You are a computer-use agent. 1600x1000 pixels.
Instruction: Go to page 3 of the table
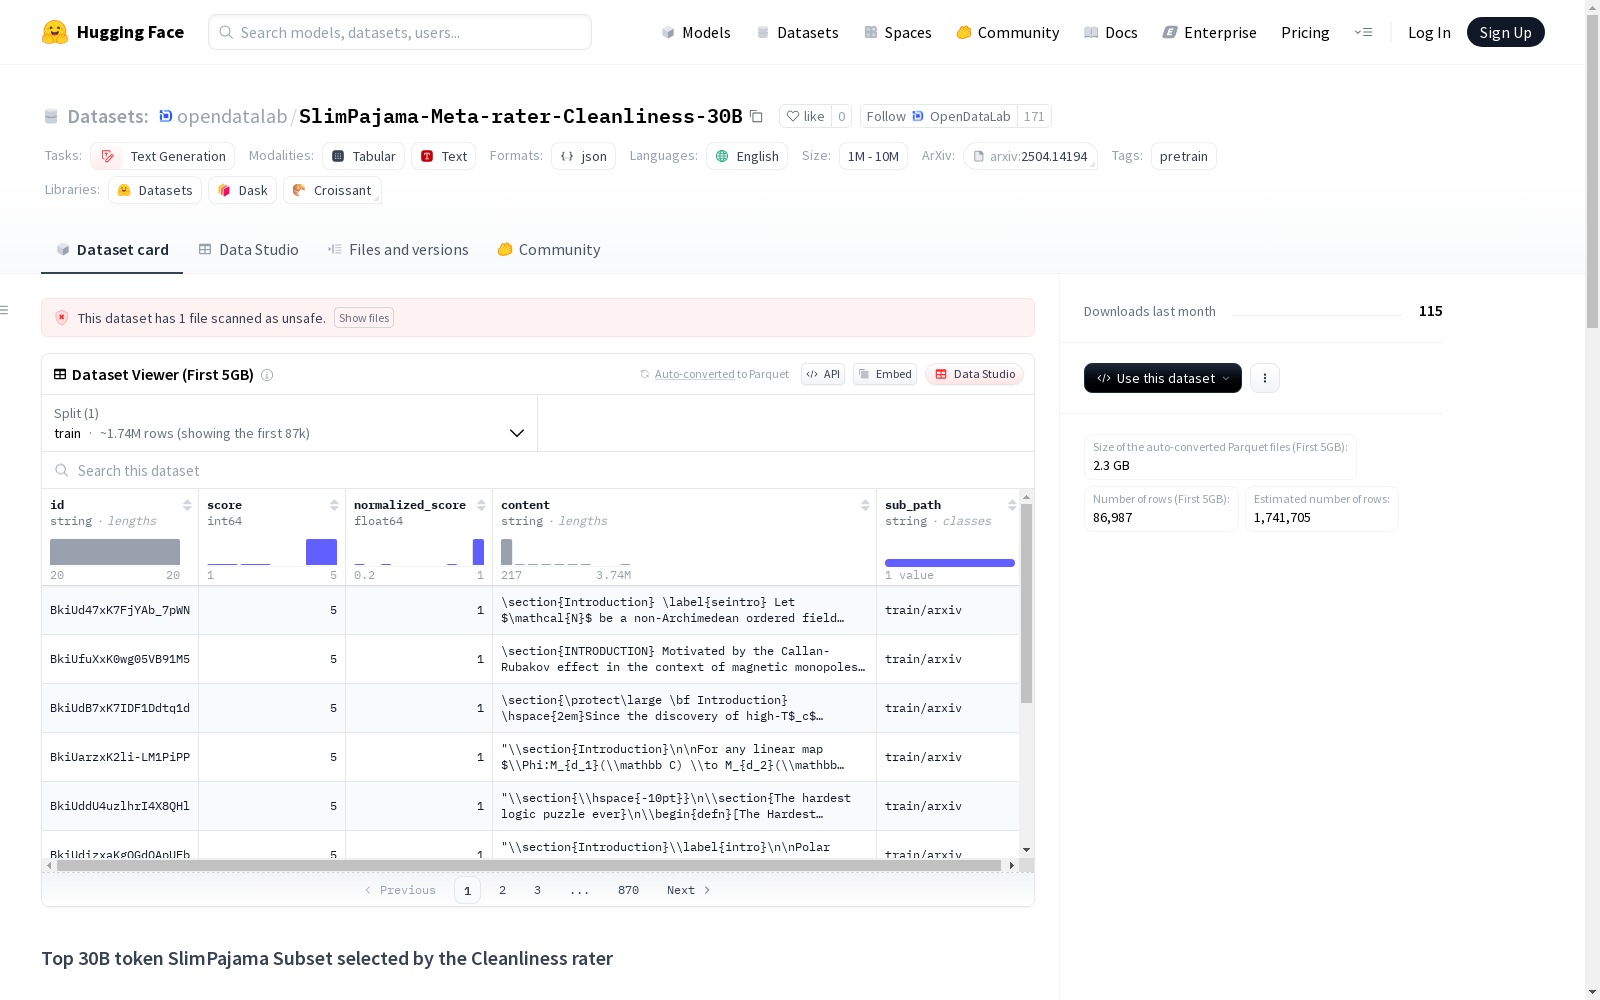pyautogui.click(x=537, y=890)
